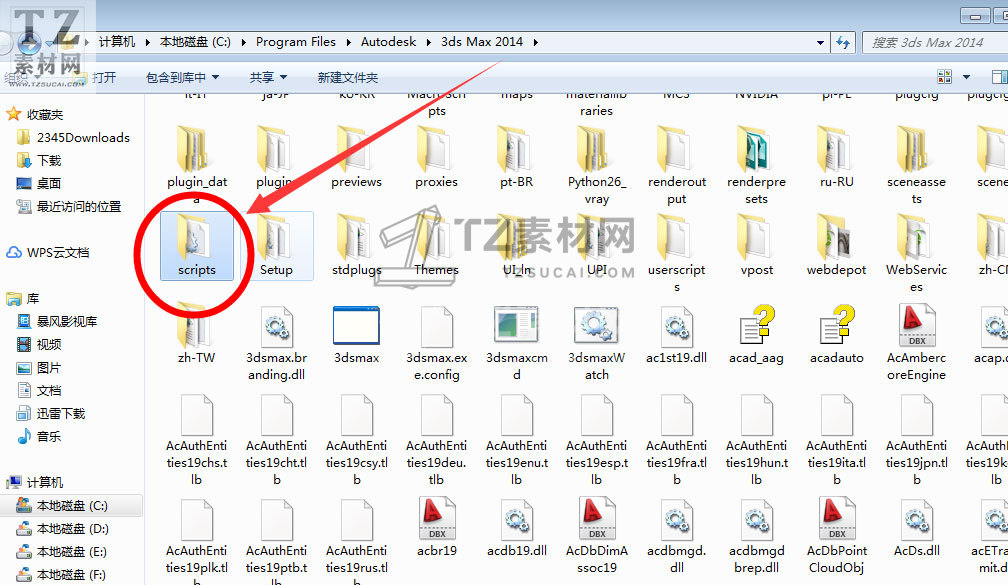Open 下载 in favorites sidebar
The width and height of the screenshot is (1008, 585).
point(39,160)
